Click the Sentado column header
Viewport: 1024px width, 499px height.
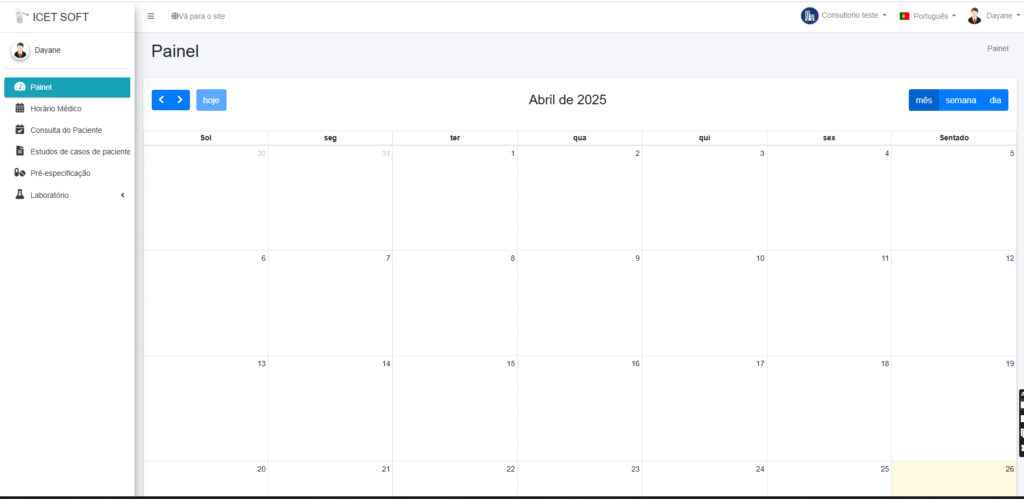[954, 138]
